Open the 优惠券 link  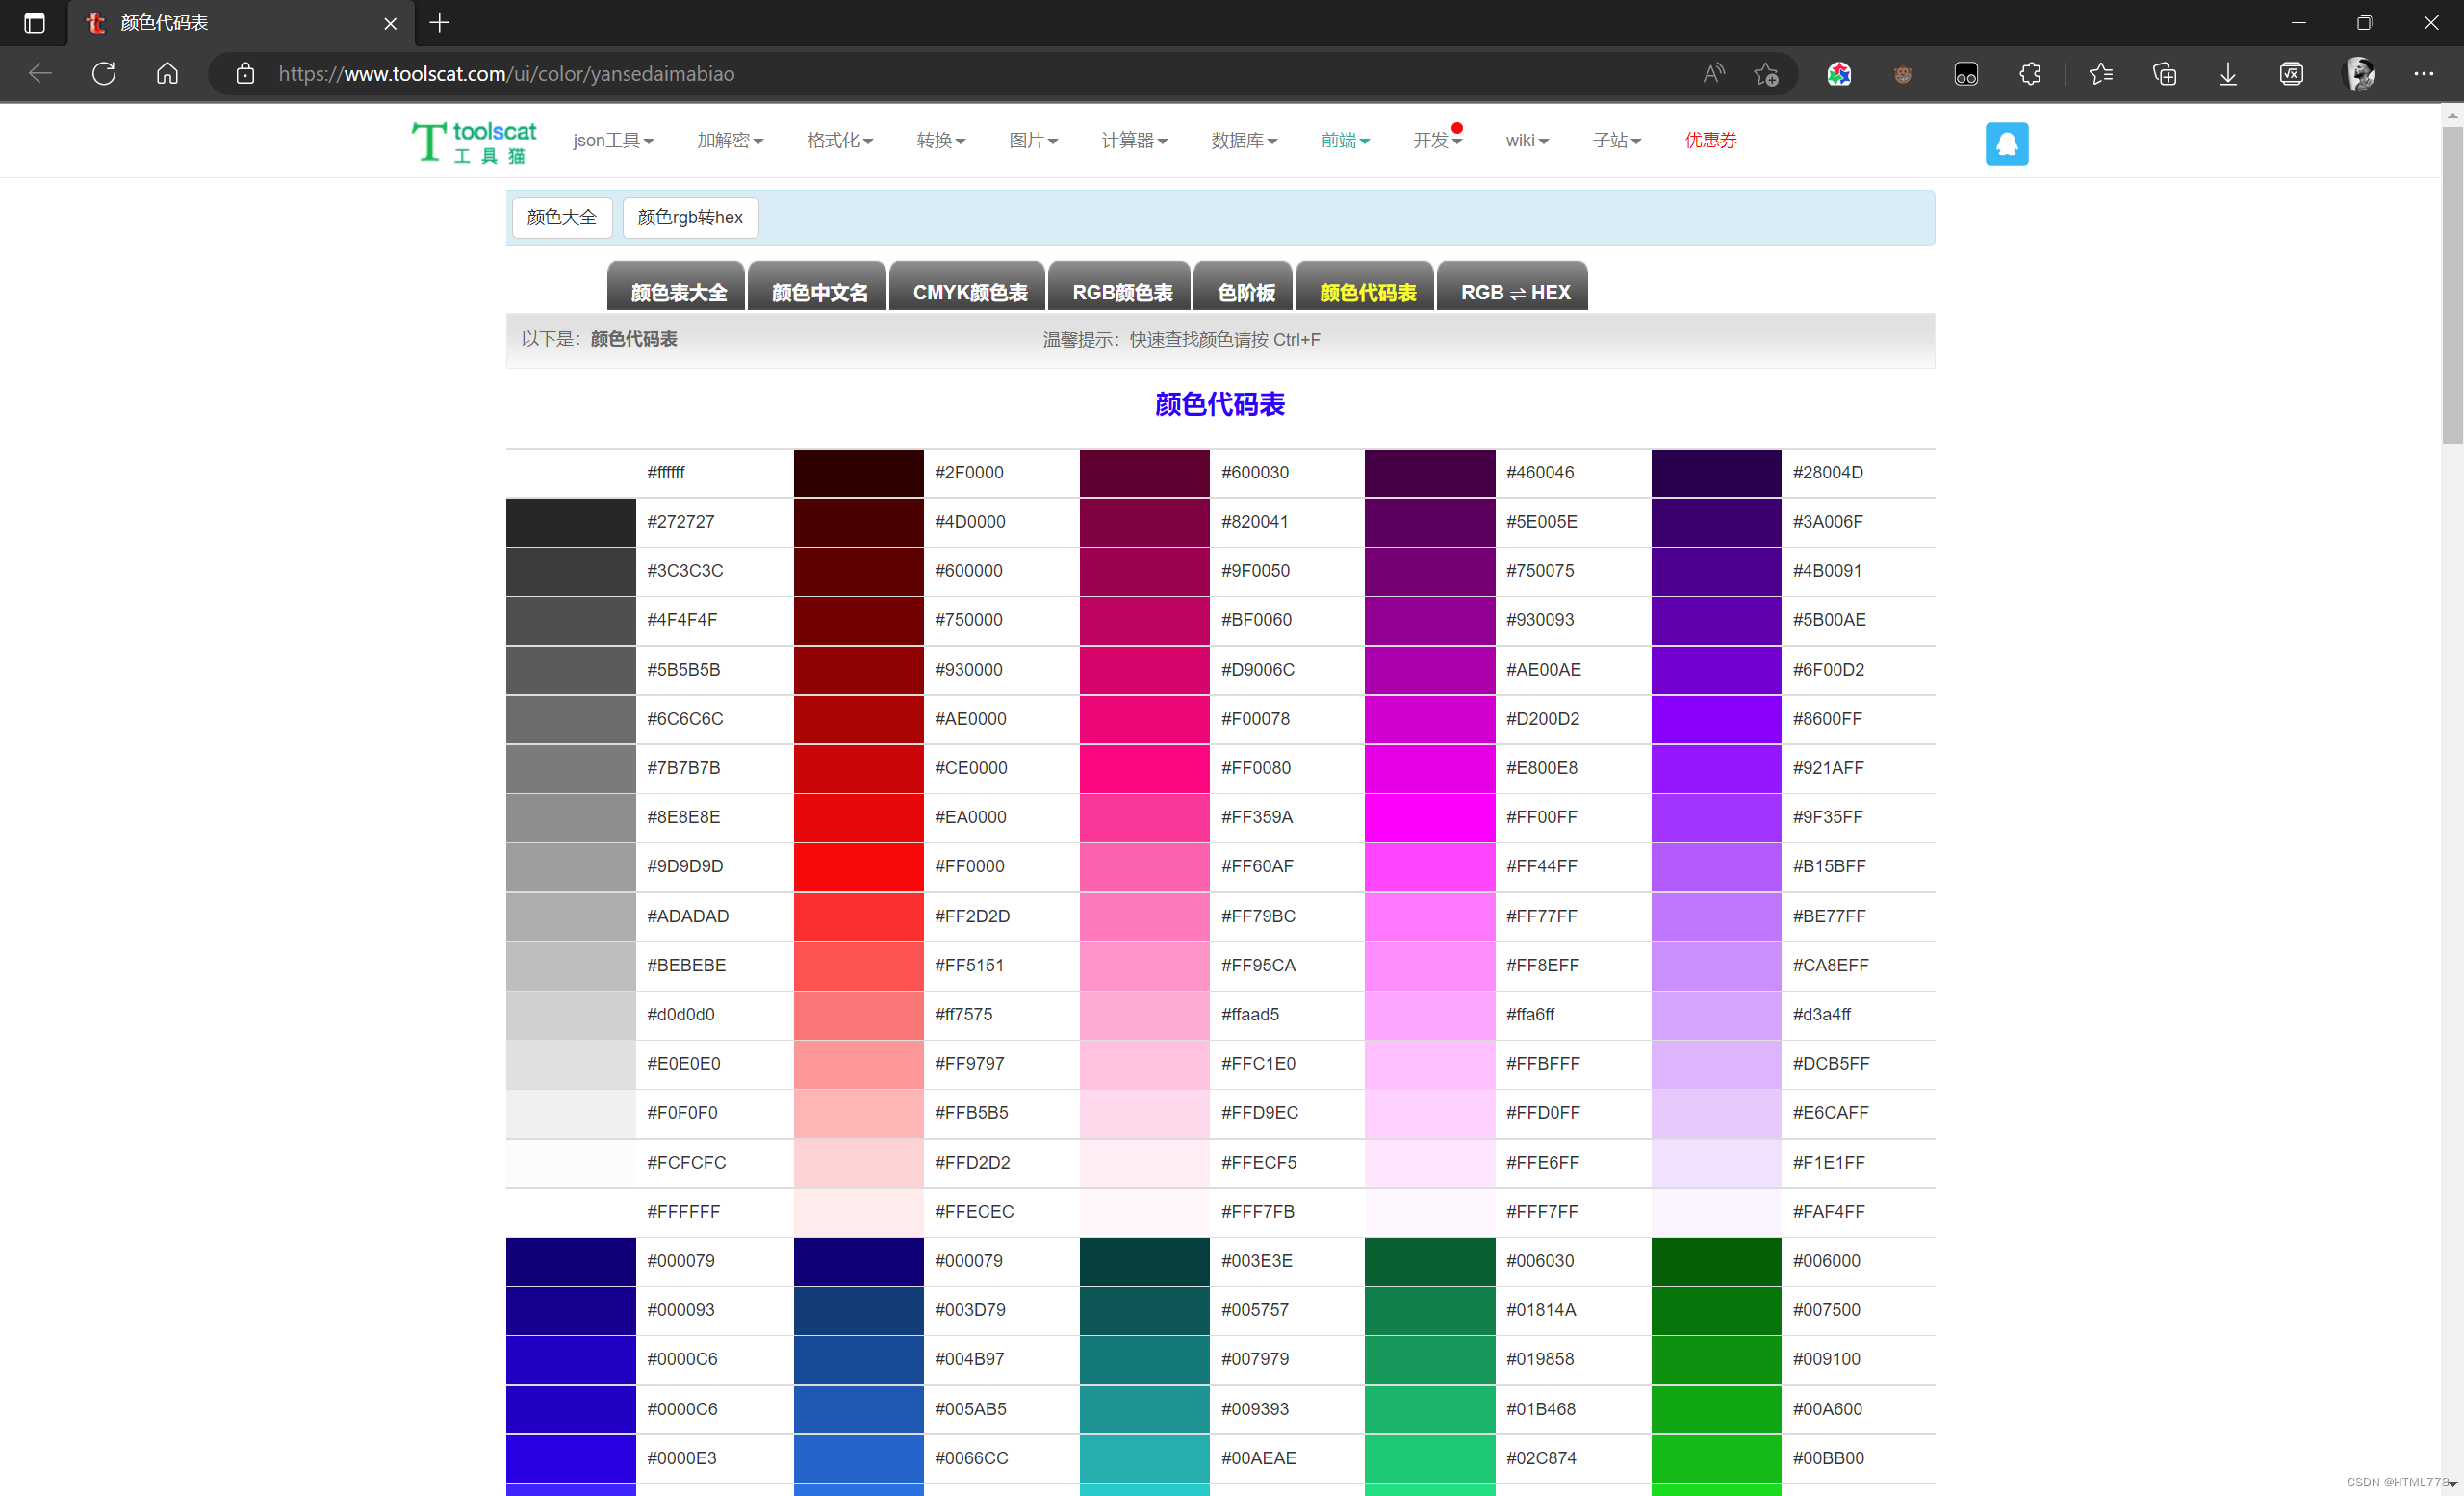pyautogui.click(x=1711, y=141)
